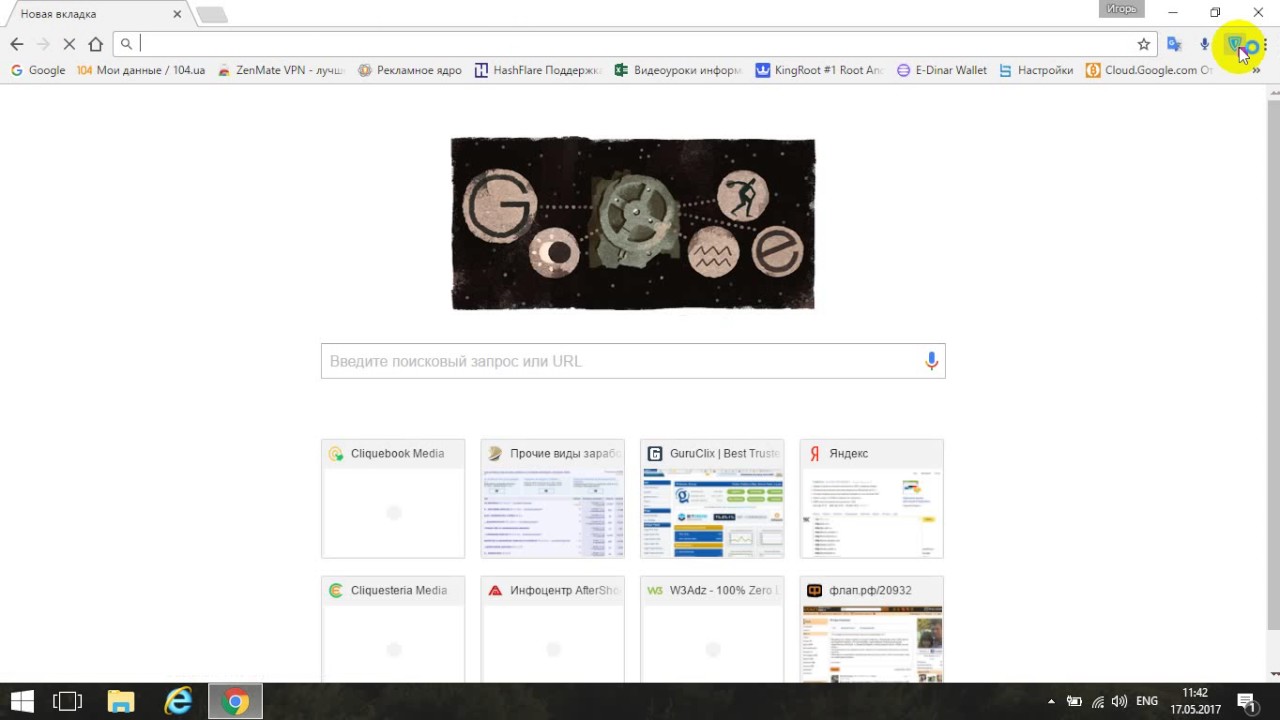Viewport: 1280px width, 720px height.
Task: Open the Wi-Fi network icon
Action: tap(1098, 702)
